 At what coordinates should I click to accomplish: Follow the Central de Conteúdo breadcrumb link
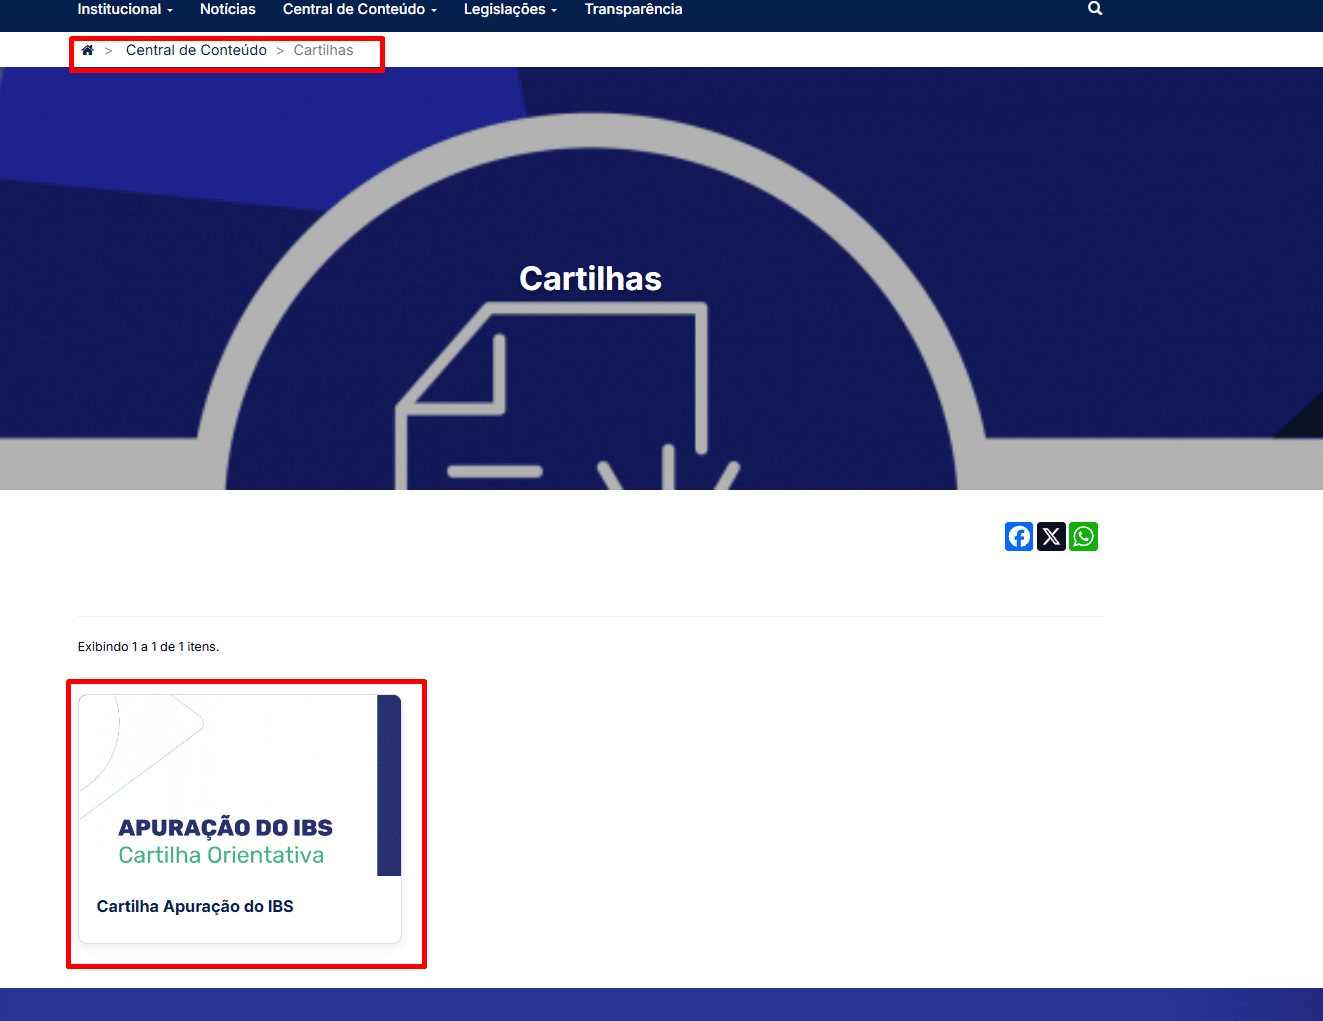point(196,49)
